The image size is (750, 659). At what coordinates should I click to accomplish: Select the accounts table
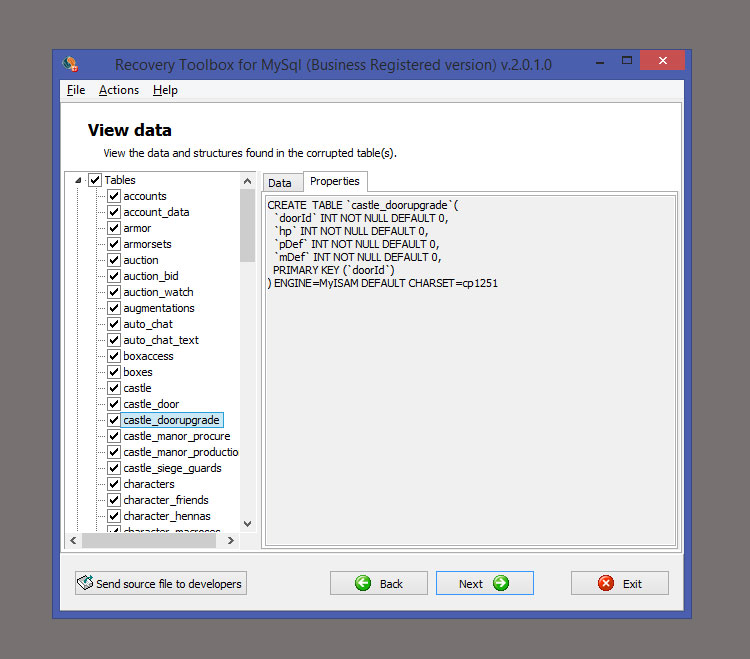[x=145, y=196]
